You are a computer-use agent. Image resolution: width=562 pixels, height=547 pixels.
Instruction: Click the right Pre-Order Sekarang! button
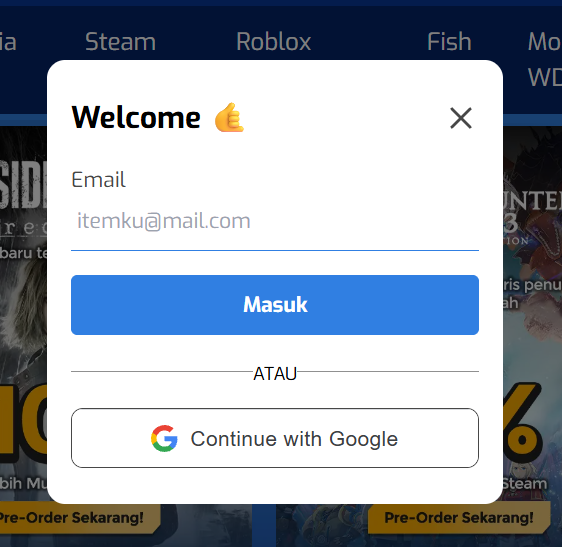coord(459,518)
